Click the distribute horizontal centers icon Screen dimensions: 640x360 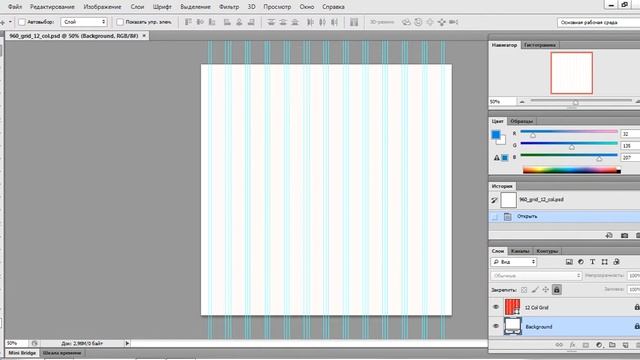[x=322, y=22]
